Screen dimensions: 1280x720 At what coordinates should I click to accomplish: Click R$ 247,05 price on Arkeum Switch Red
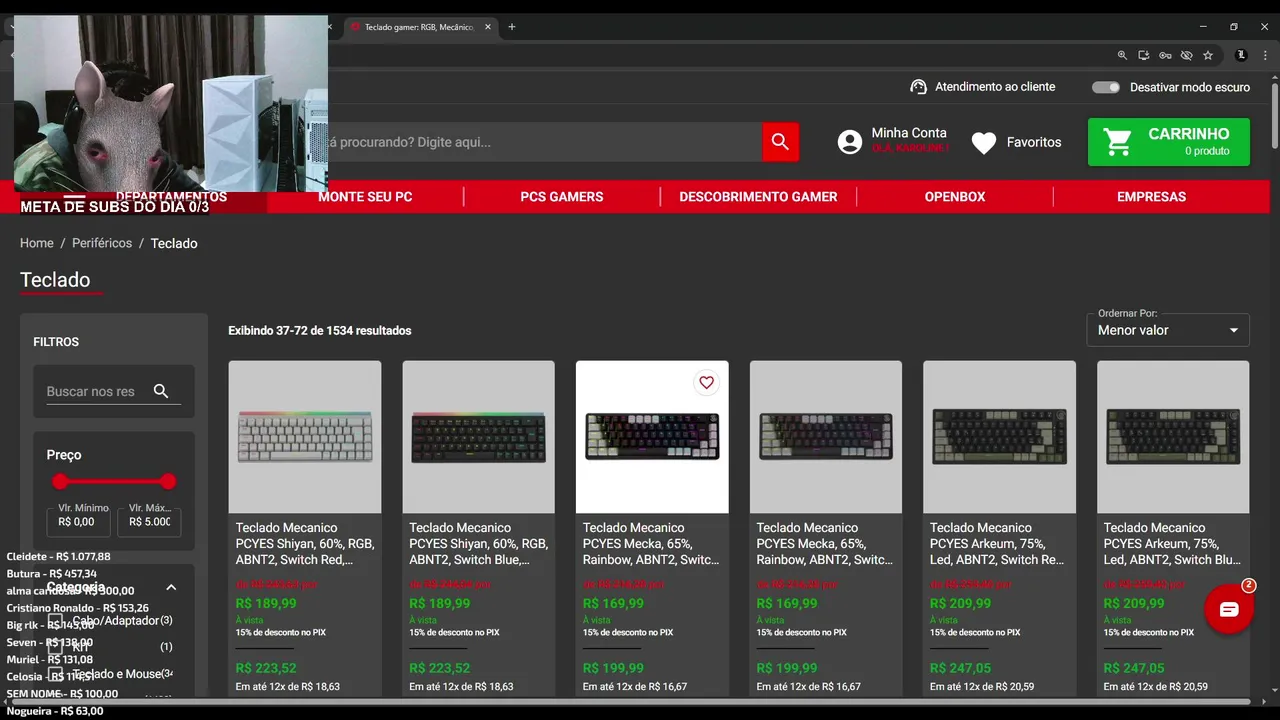coord(960,668)
